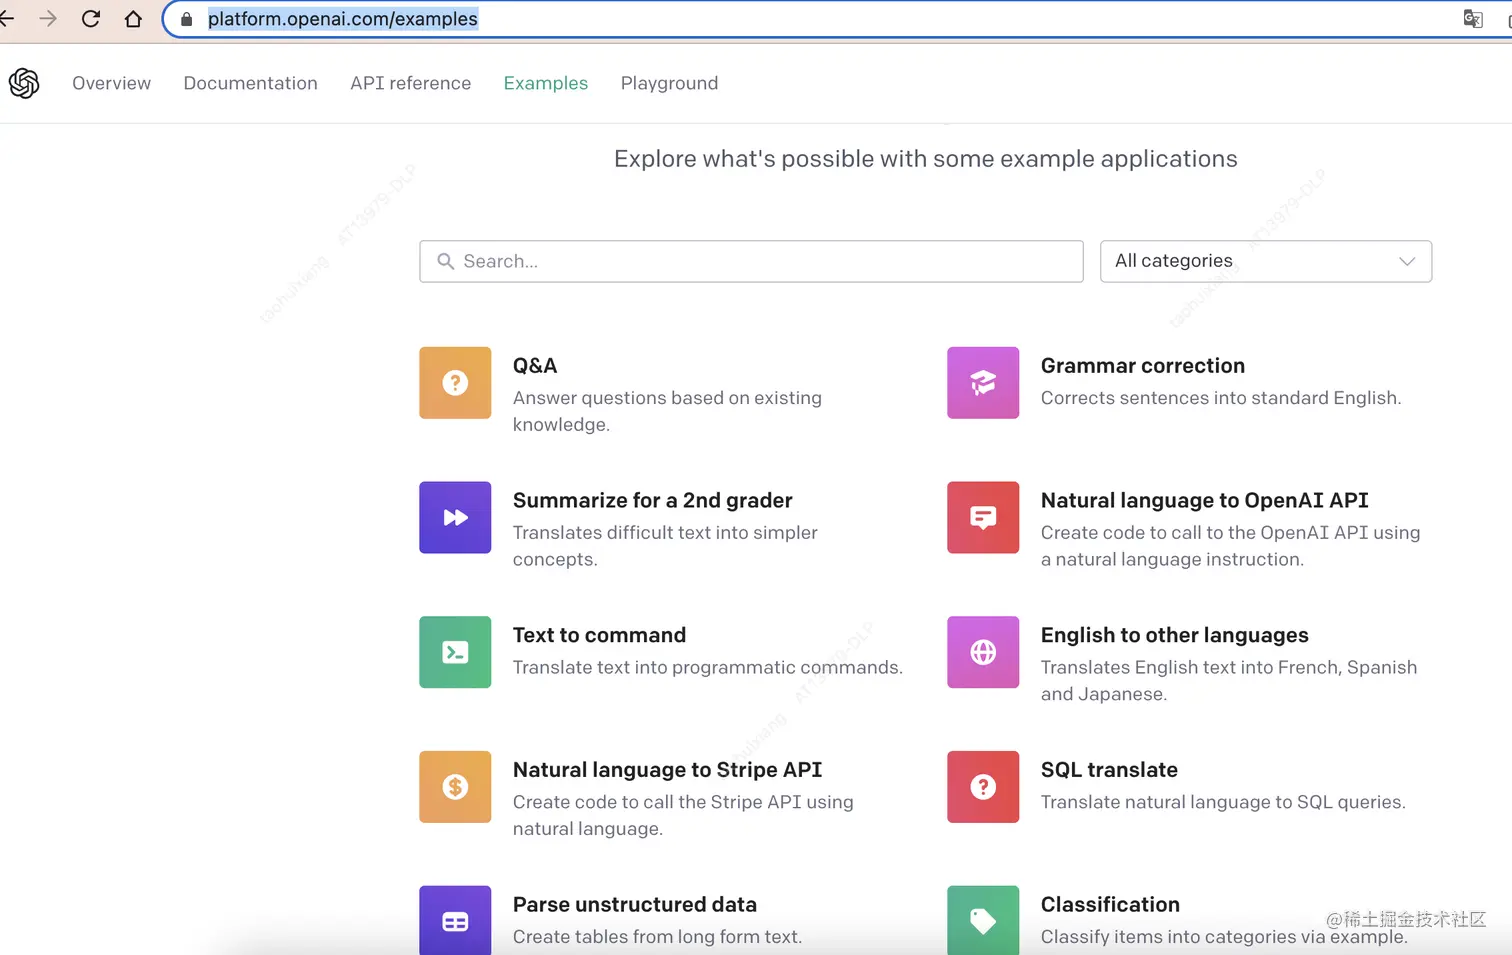1512x955 pixels.
Task: Select the Examples tab
Action: click(x=545, y=83)
